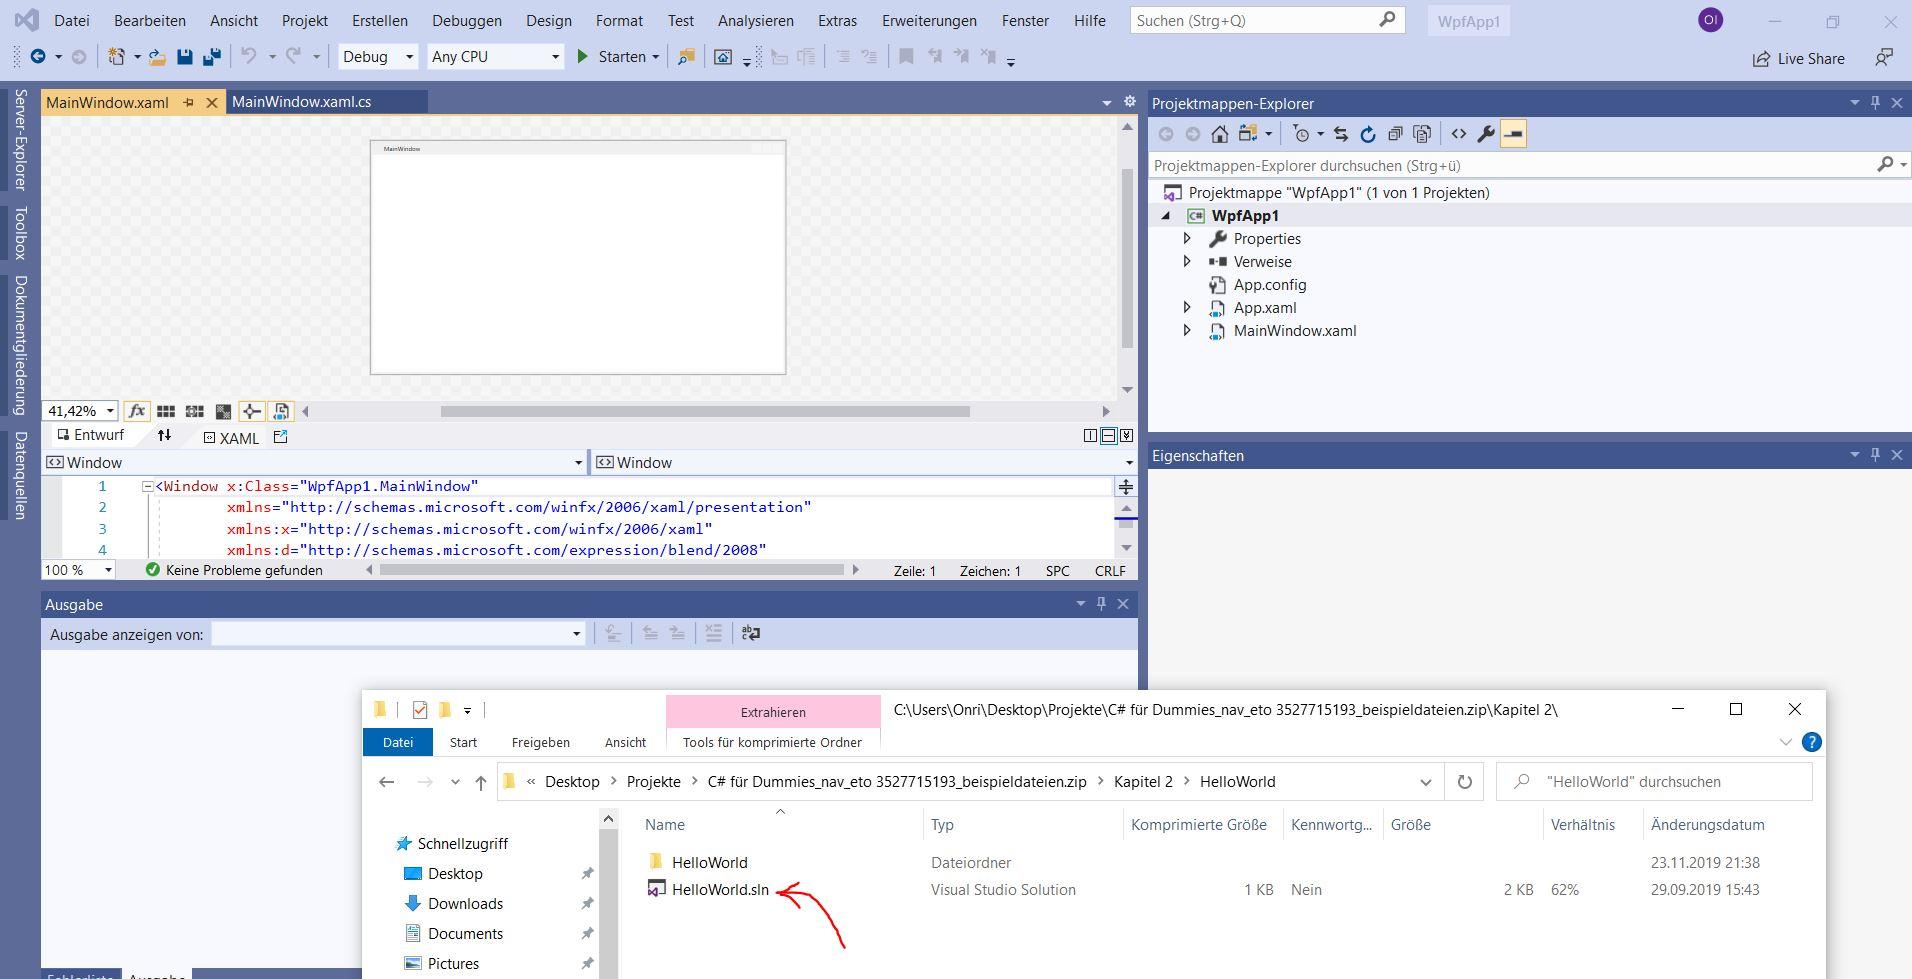The image size is (1912, 979).
Task: Expand the MainWindow.xaml tree node
Action: (1187, 330)
